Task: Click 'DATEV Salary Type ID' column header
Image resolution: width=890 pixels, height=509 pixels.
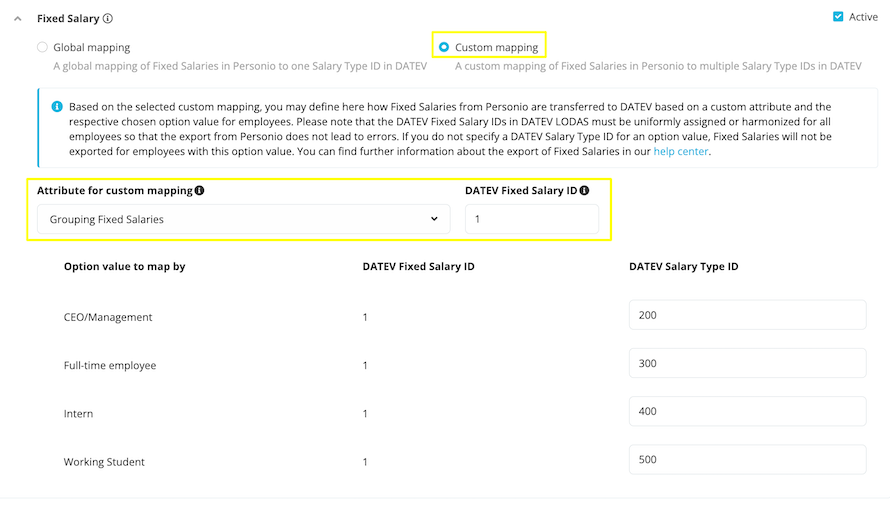Action: pyautogui.click(x=683, y=267)
